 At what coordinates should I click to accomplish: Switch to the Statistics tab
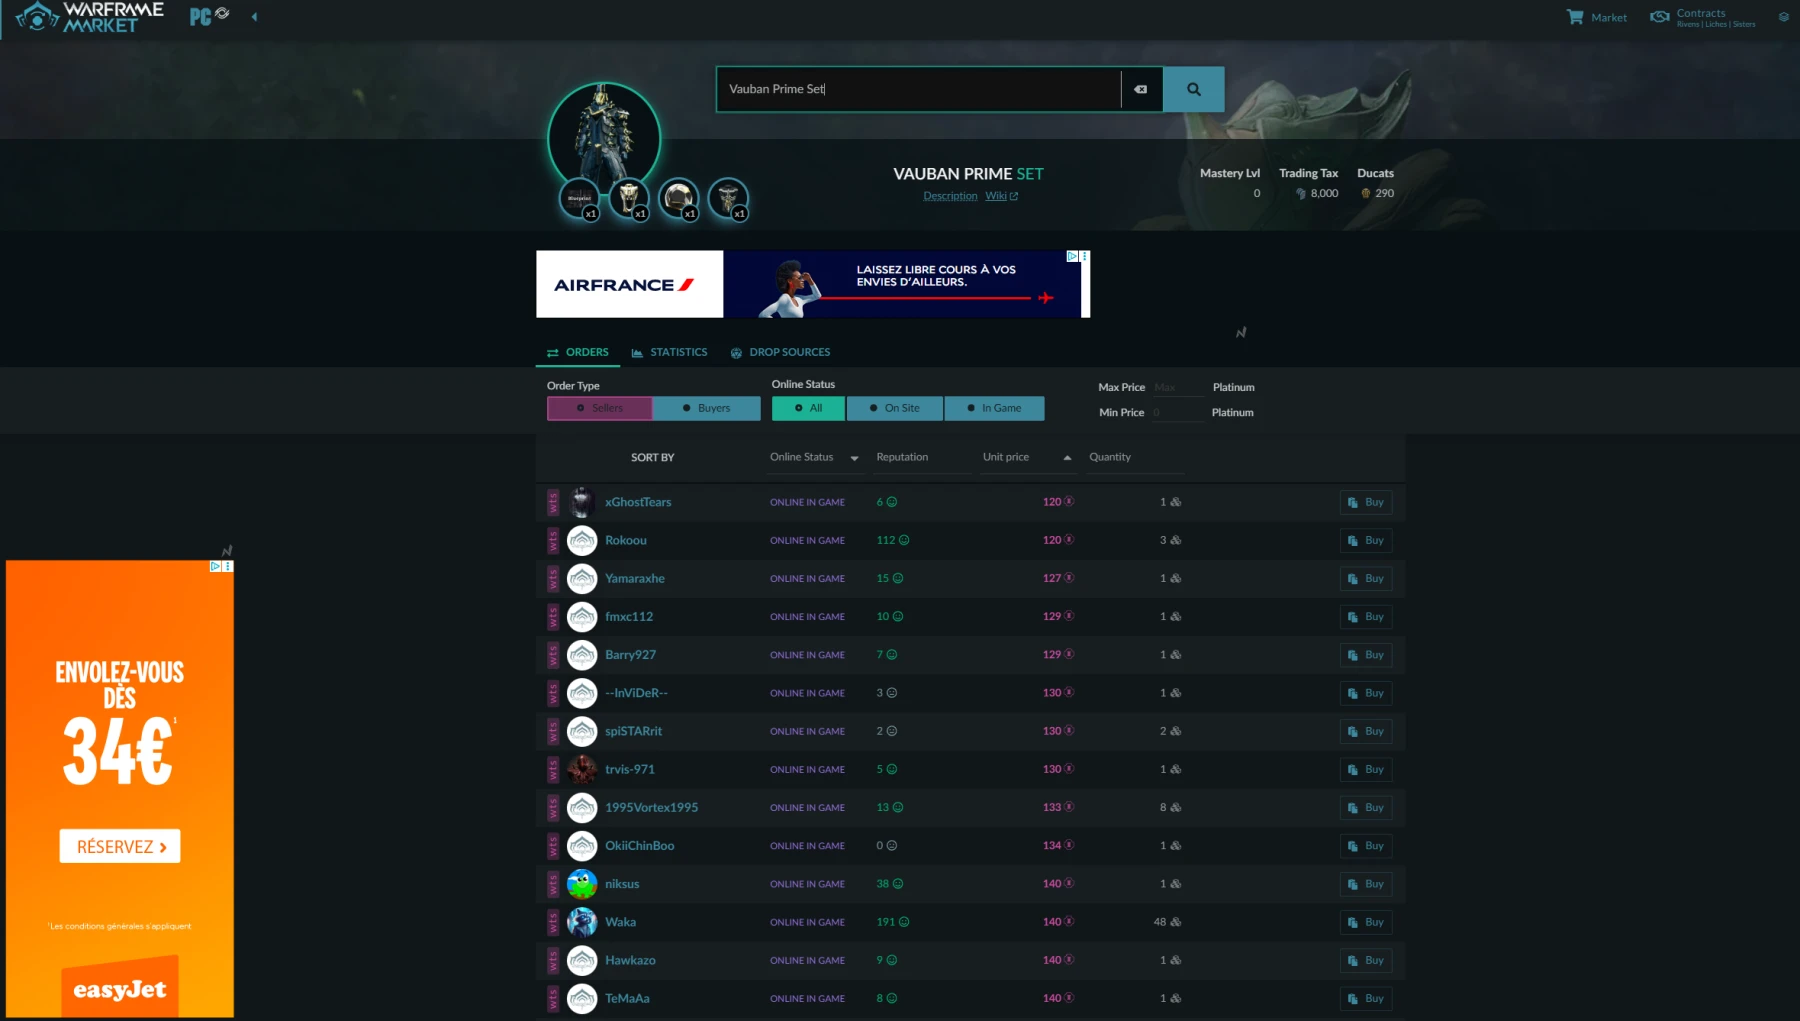click(x=679, y=352)
